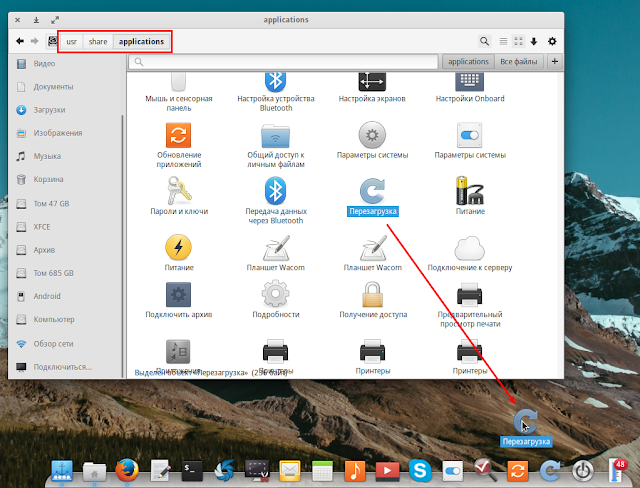Click the 'Перезагрузка' icon on the desktop
Viewport: 640px width, 488px height.
[x=526, y=421]
